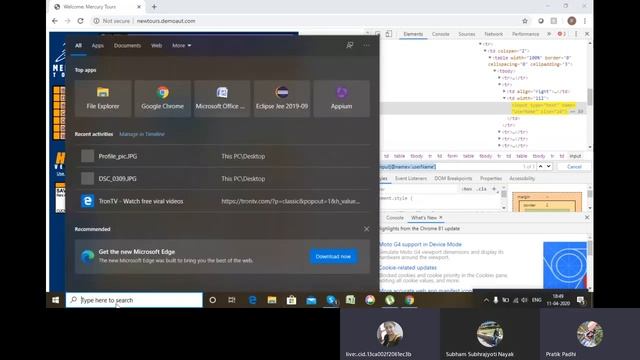
Task: Select Subham Subhrajyoti Nayak participant thumbnail
Action: point(490,334)
